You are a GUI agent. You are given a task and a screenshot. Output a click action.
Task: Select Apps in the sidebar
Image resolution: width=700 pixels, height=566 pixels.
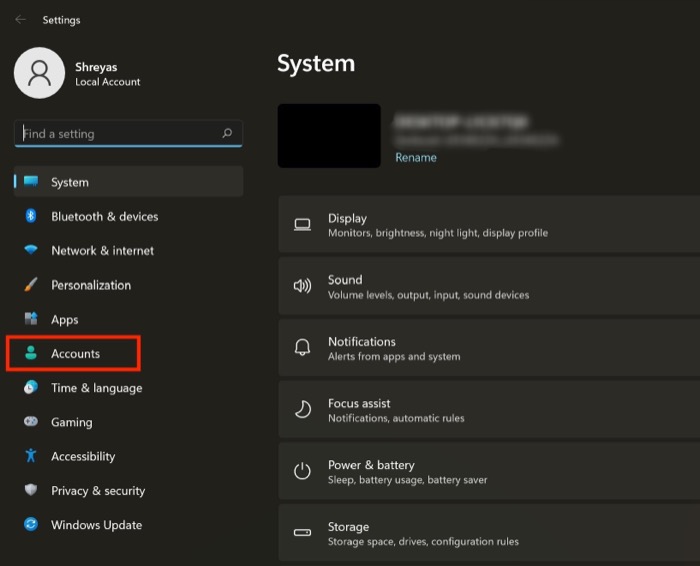click(x=129, y=319)
